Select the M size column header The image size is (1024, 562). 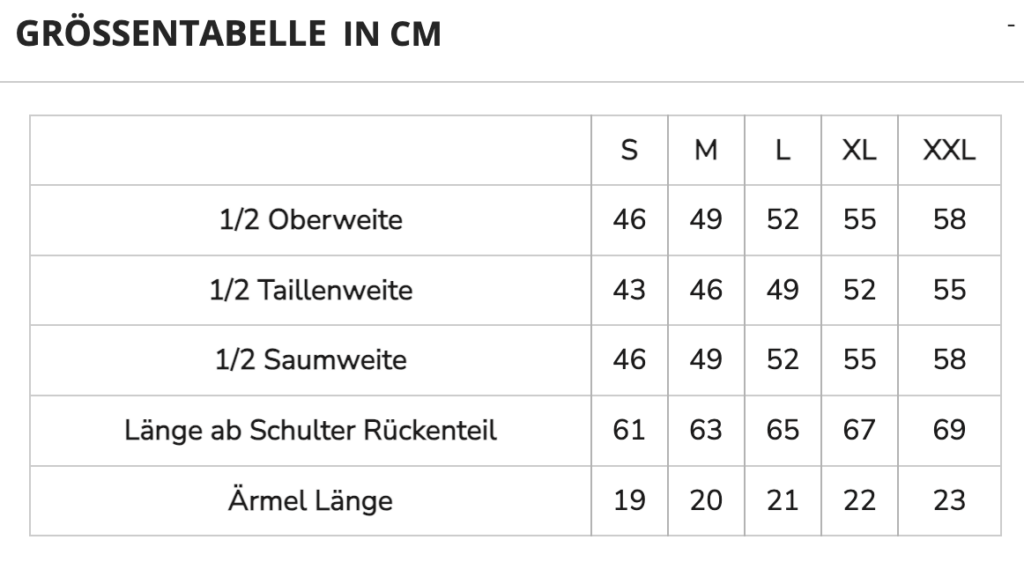pyautogui.click(x=706, y=150)
